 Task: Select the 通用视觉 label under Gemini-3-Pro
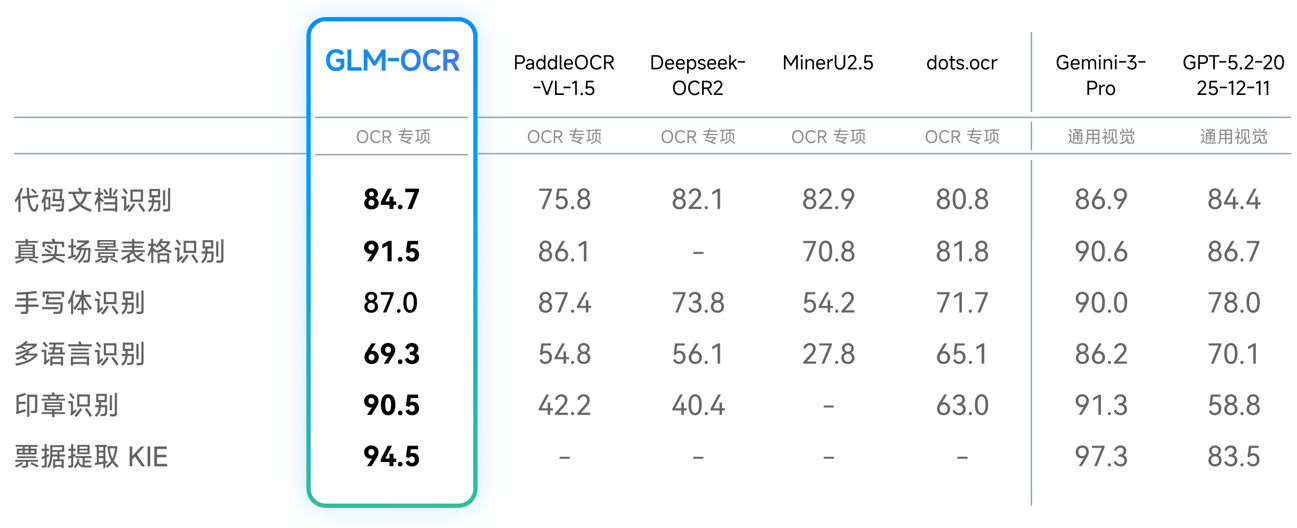click(1100, 137)
